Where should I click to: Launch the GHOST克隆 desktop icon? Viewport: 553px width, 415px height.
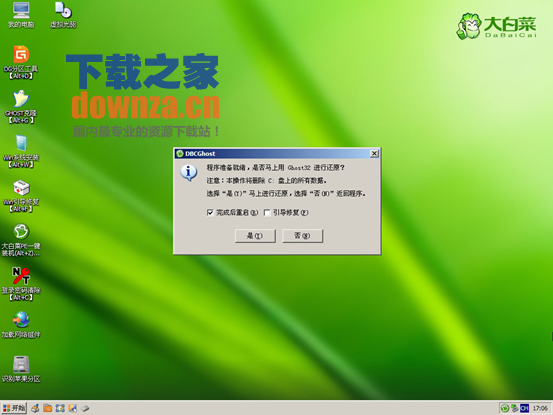21,107
